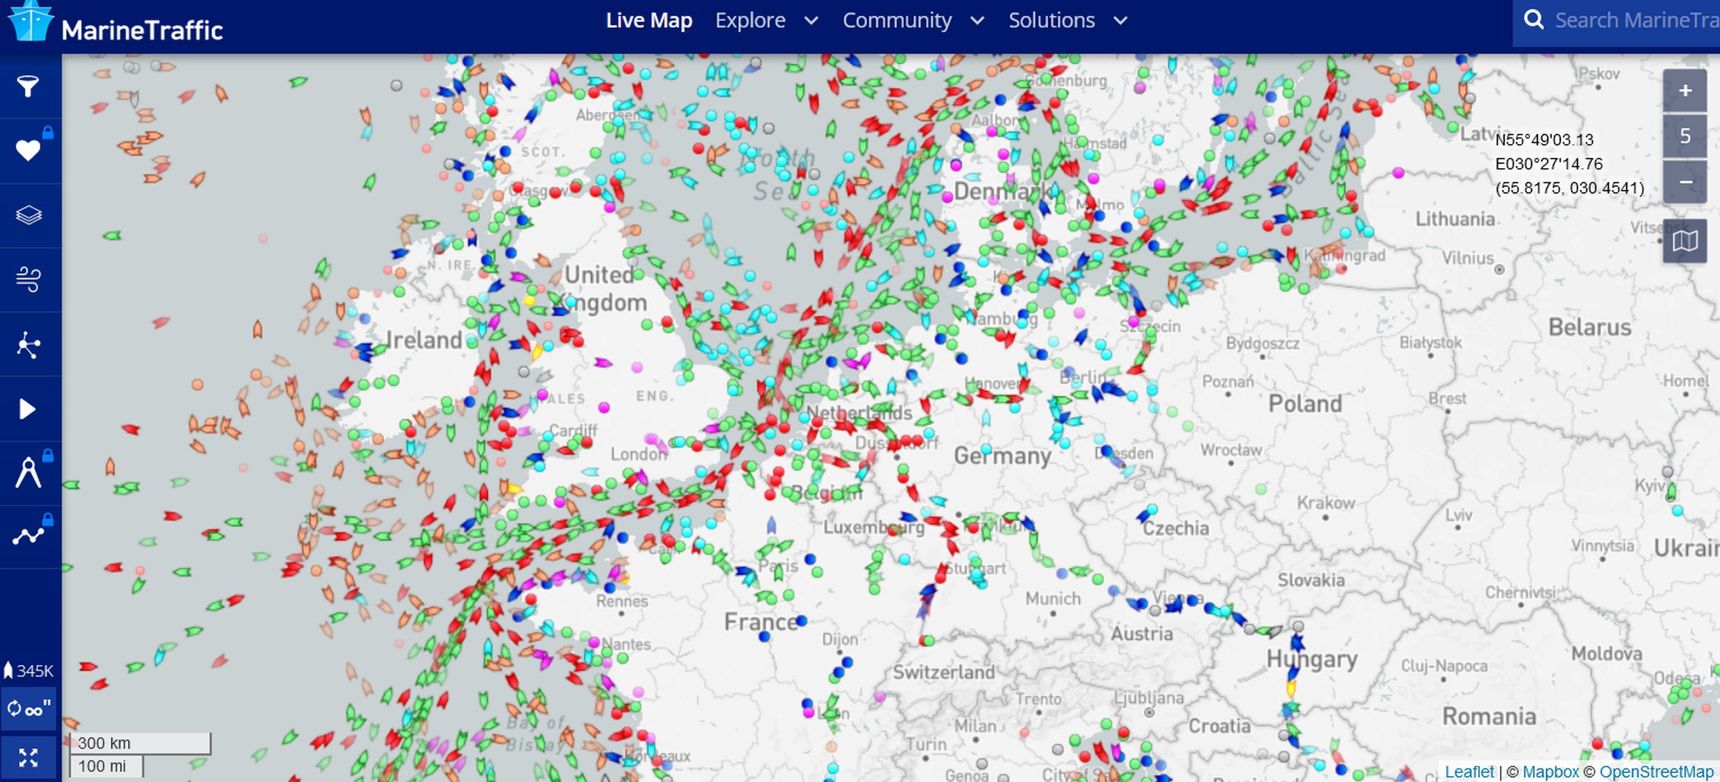
Task: Click the MarineTraffic logo
Action: click(115, 24)
